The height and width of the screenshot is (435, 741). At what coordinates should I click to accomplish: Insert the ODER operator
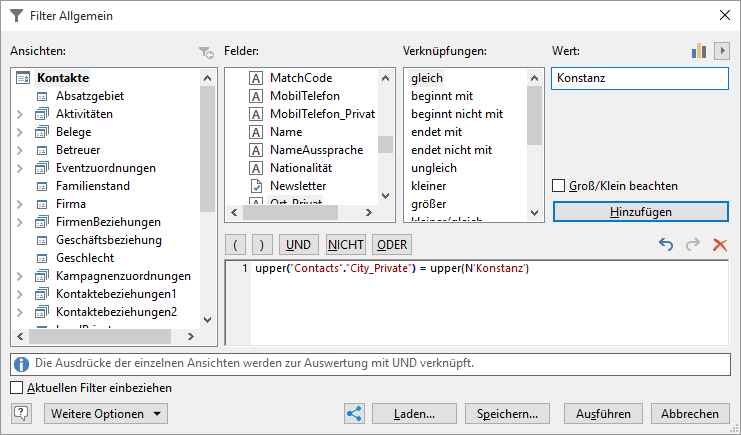click(391, 244)
